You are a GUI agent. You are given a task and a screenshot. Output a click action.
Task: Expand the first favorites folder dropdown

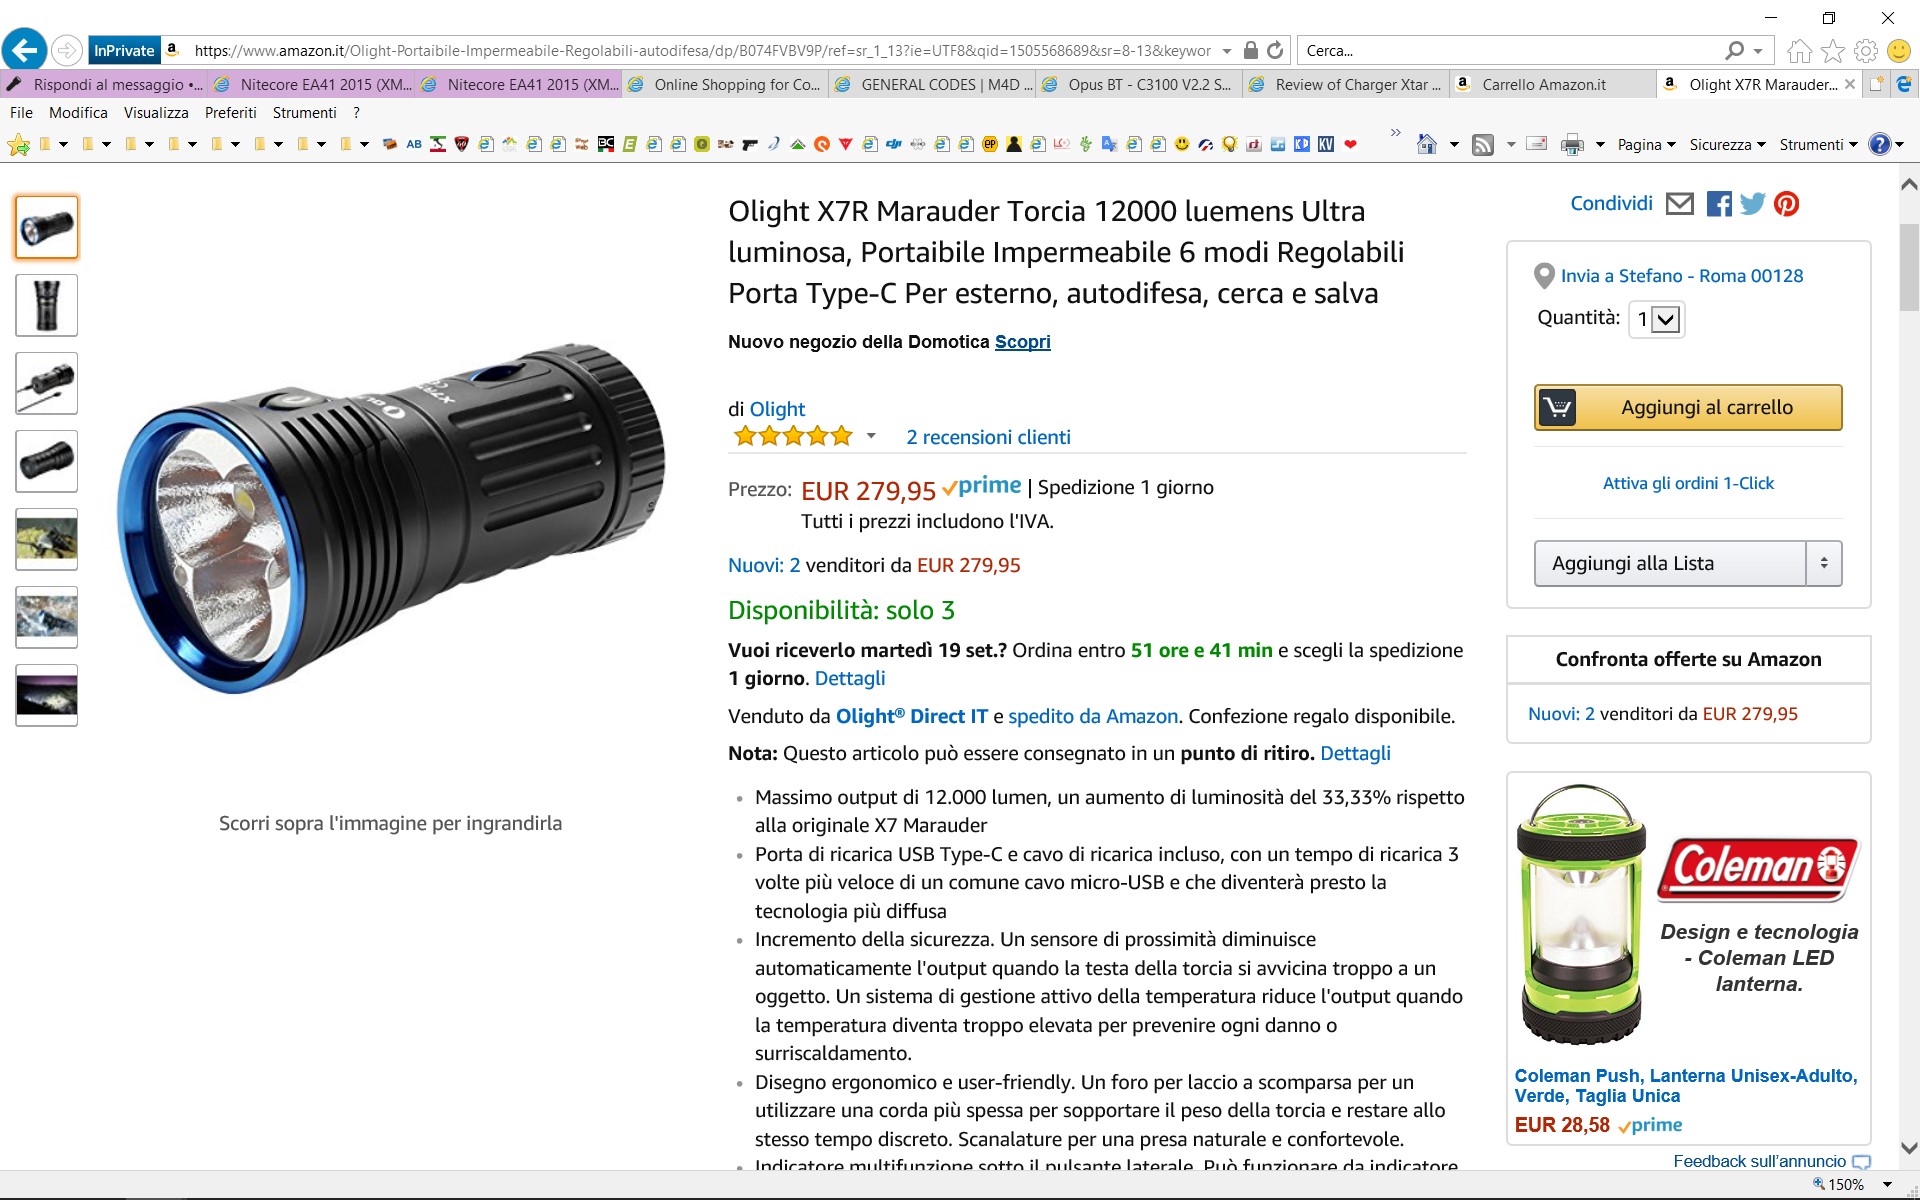coord(63,145)
